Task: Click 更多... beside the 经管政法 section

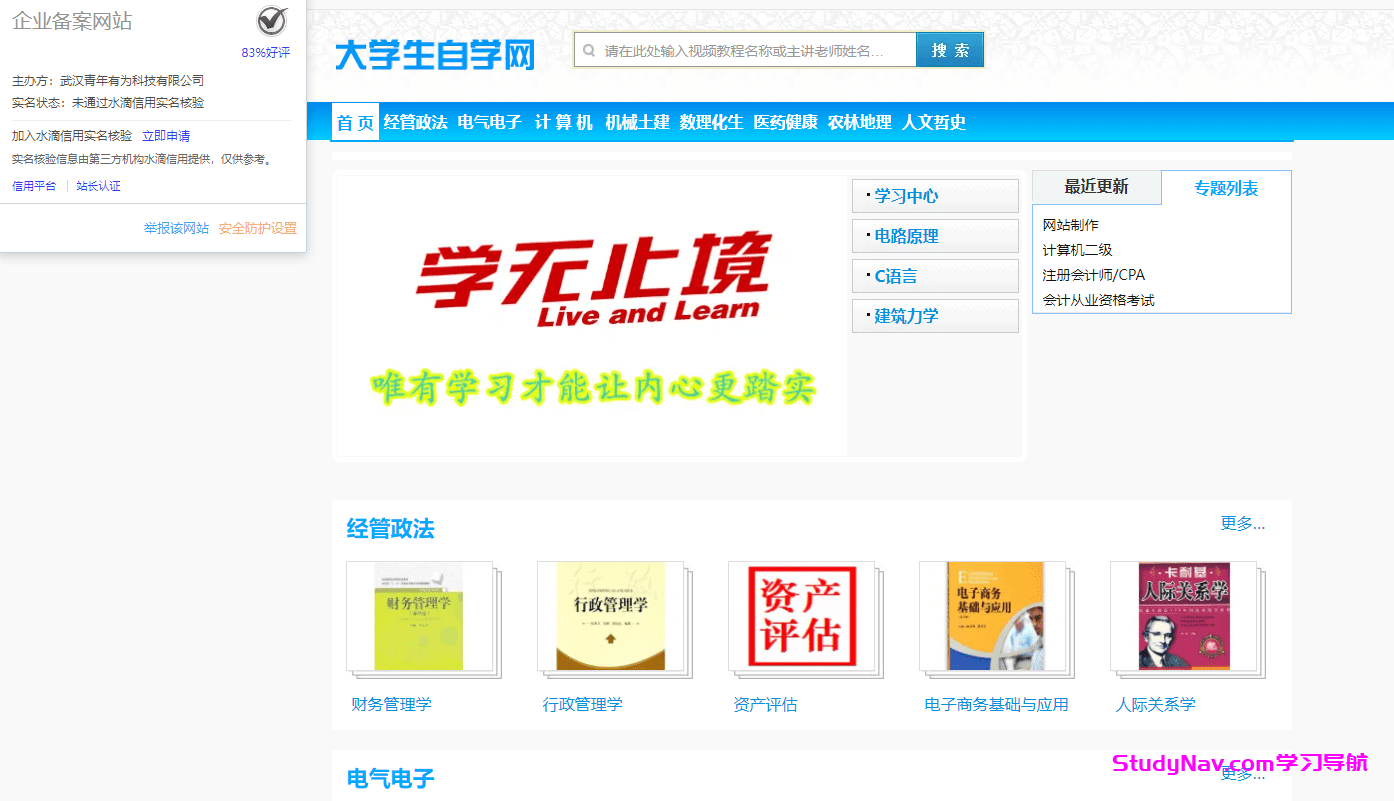Action: click(x=1243, y=523)
